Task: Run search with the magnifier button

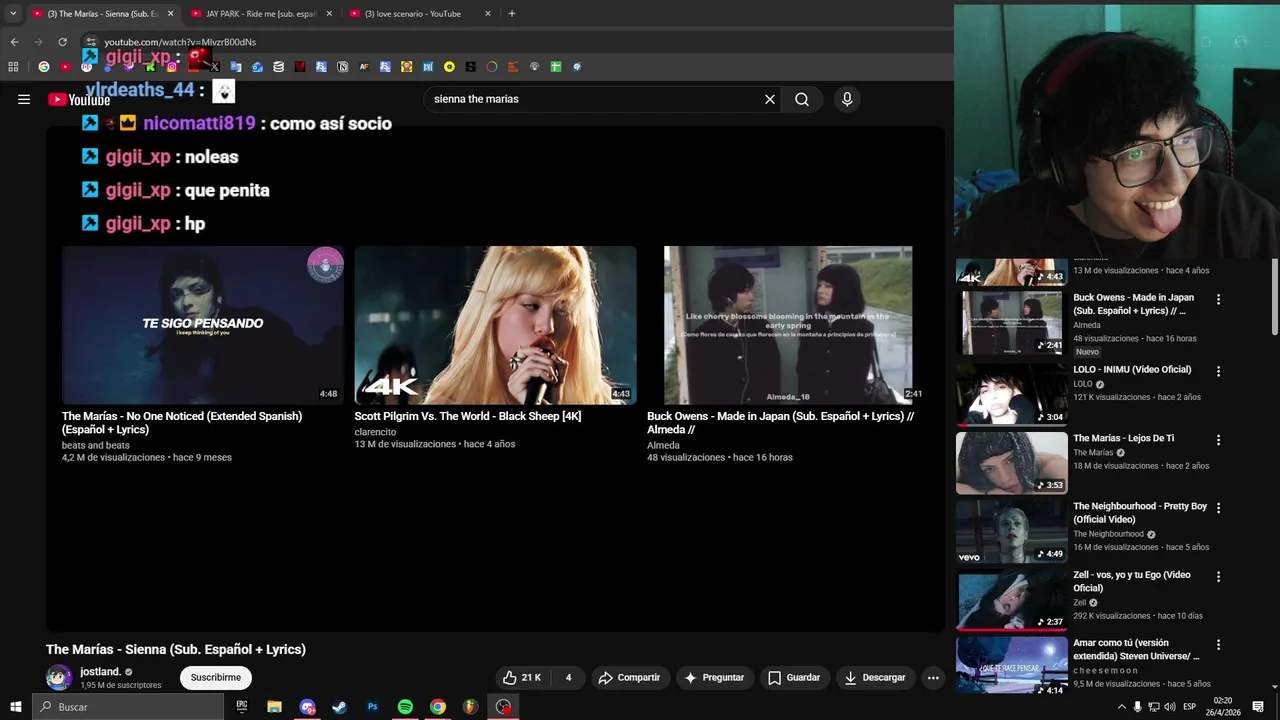Action: [802, 99]
